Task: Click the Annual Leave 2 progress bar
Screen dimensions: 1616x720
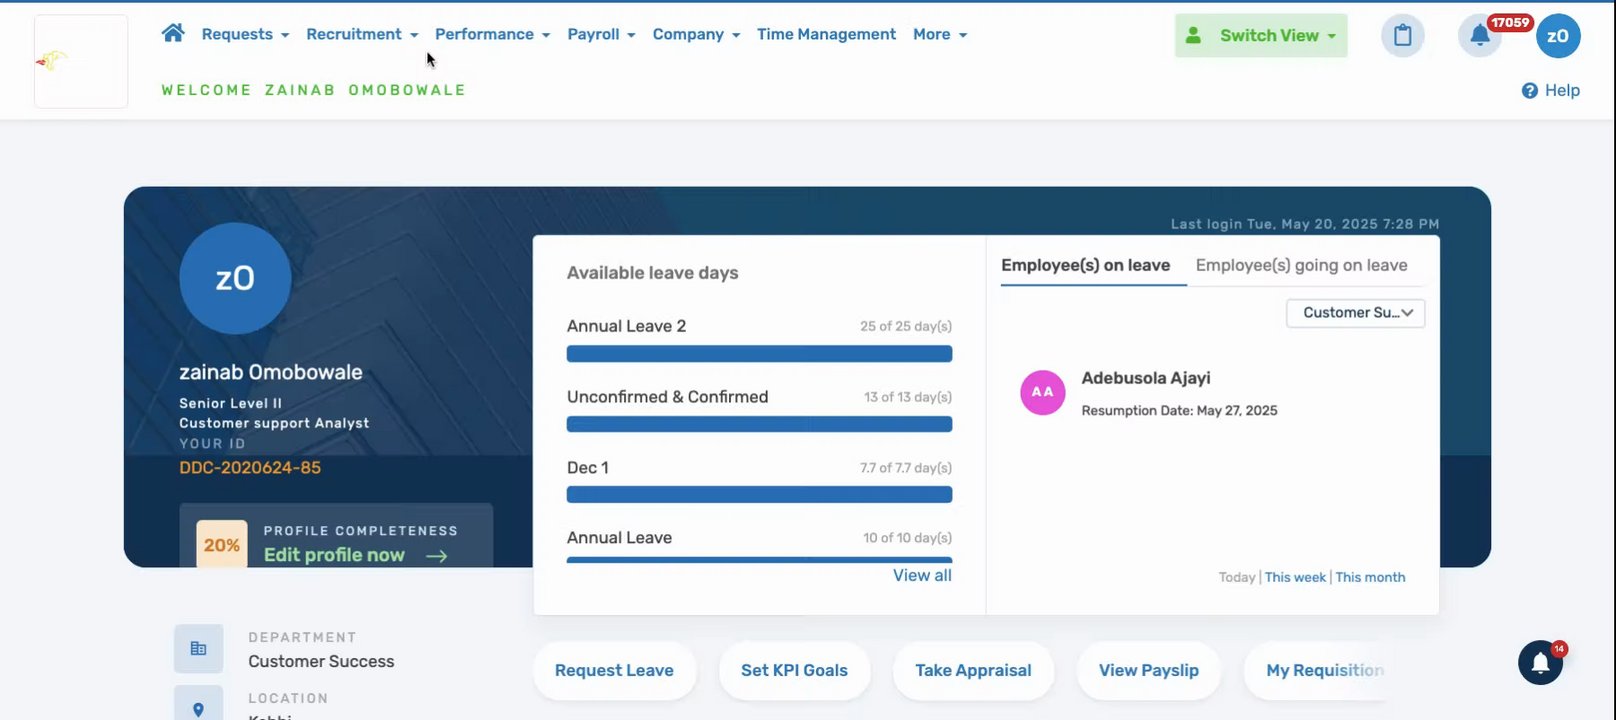Action: click(759, 354)
